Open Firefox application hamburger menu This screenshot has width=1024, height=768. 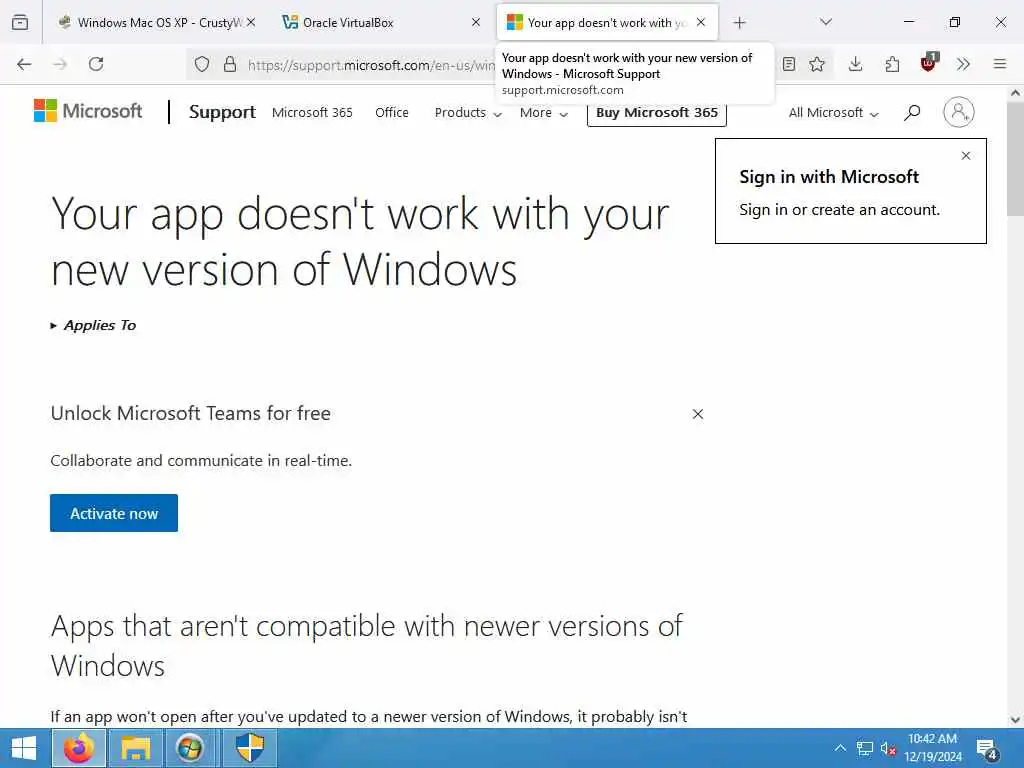(1000, 64)
